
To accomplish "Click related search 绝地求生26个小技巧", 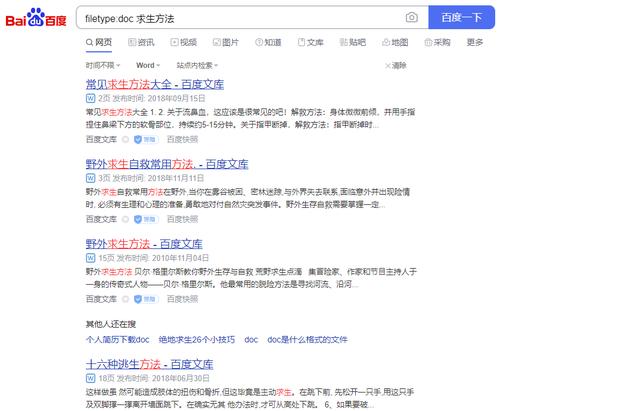I will click(x=197, y=340).
